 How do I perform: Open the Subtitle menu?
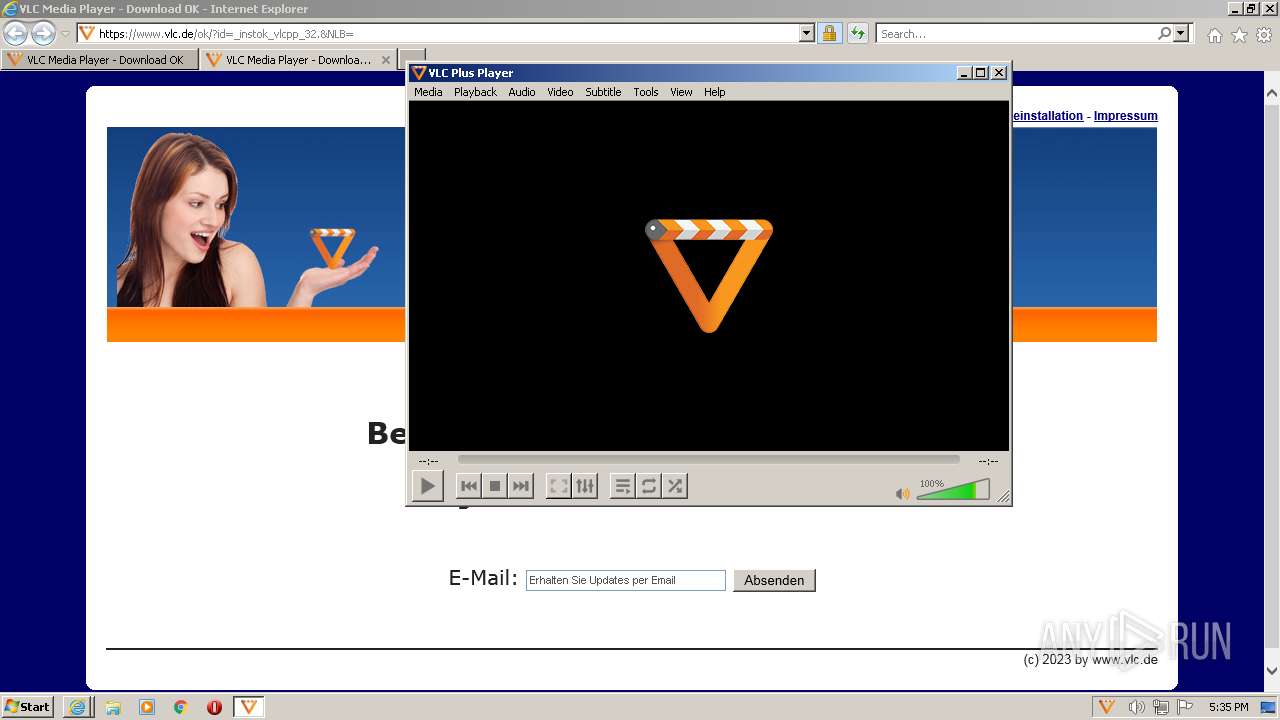point(603,92)
